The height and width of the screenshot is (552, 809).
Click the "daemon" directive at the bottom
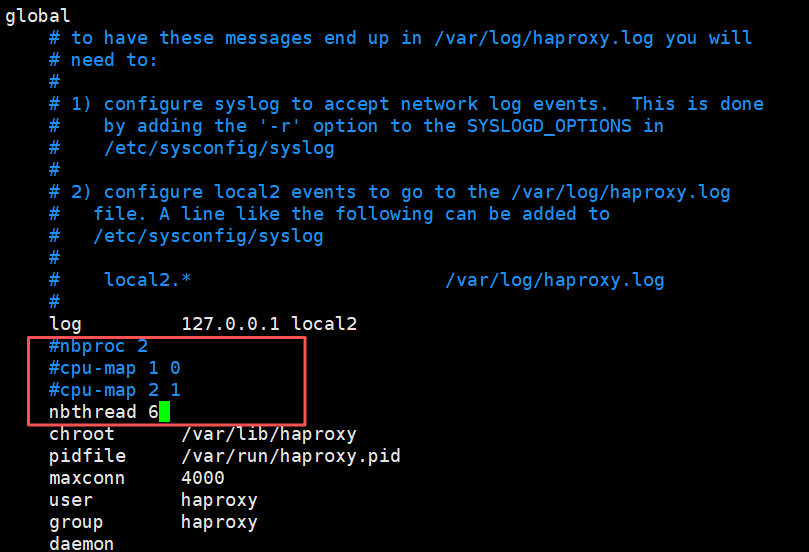(82, 543)
